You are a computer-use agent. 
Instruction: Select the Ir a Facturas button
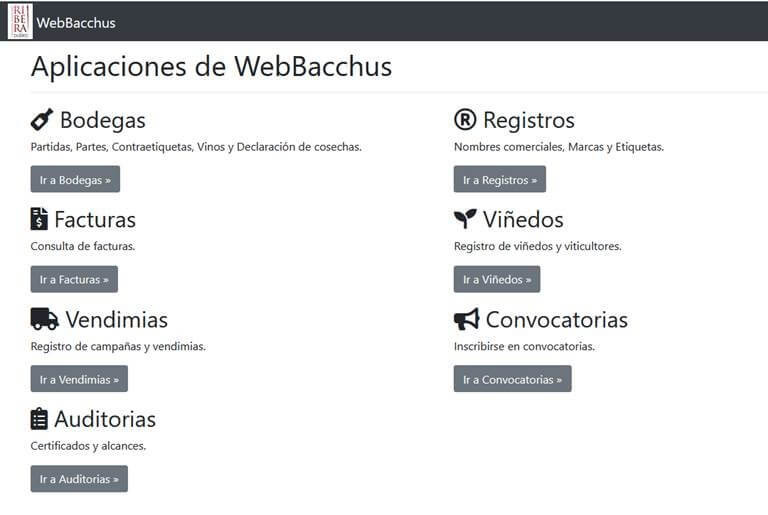[74, 279]
